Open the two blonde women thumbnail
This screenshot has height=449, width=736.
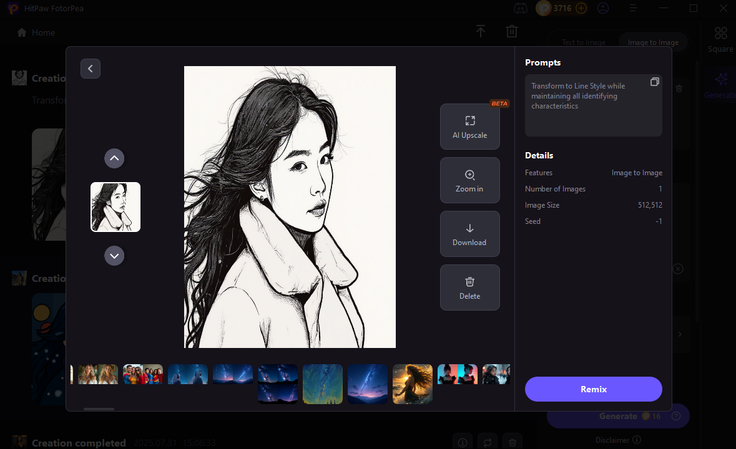98,374
